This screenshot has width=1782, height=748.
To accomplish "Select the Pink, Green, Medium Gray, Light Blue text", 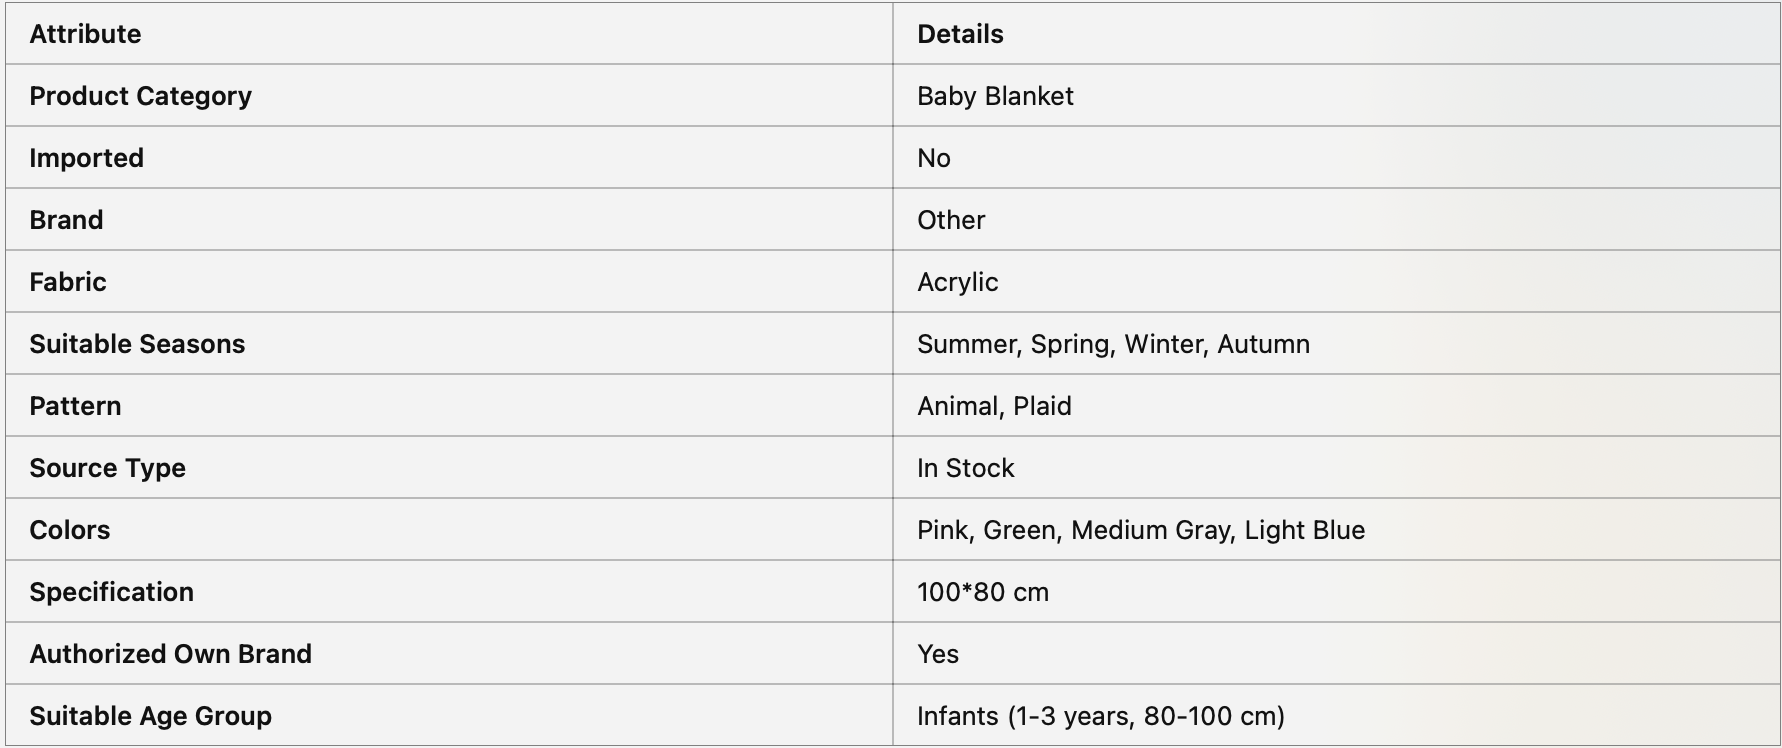I will tap(1141, 530).
